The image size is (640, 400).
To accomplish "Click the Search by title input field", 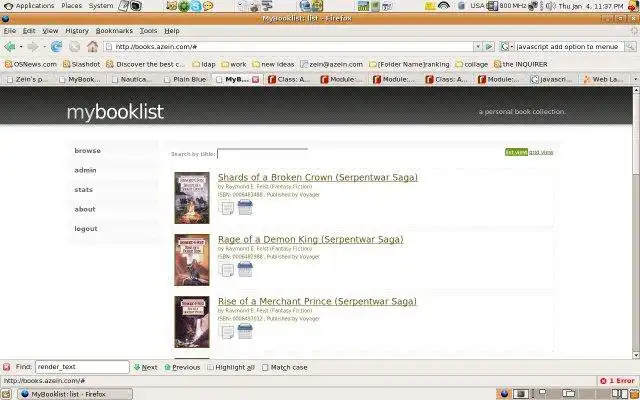I will [x=262, y=154].
